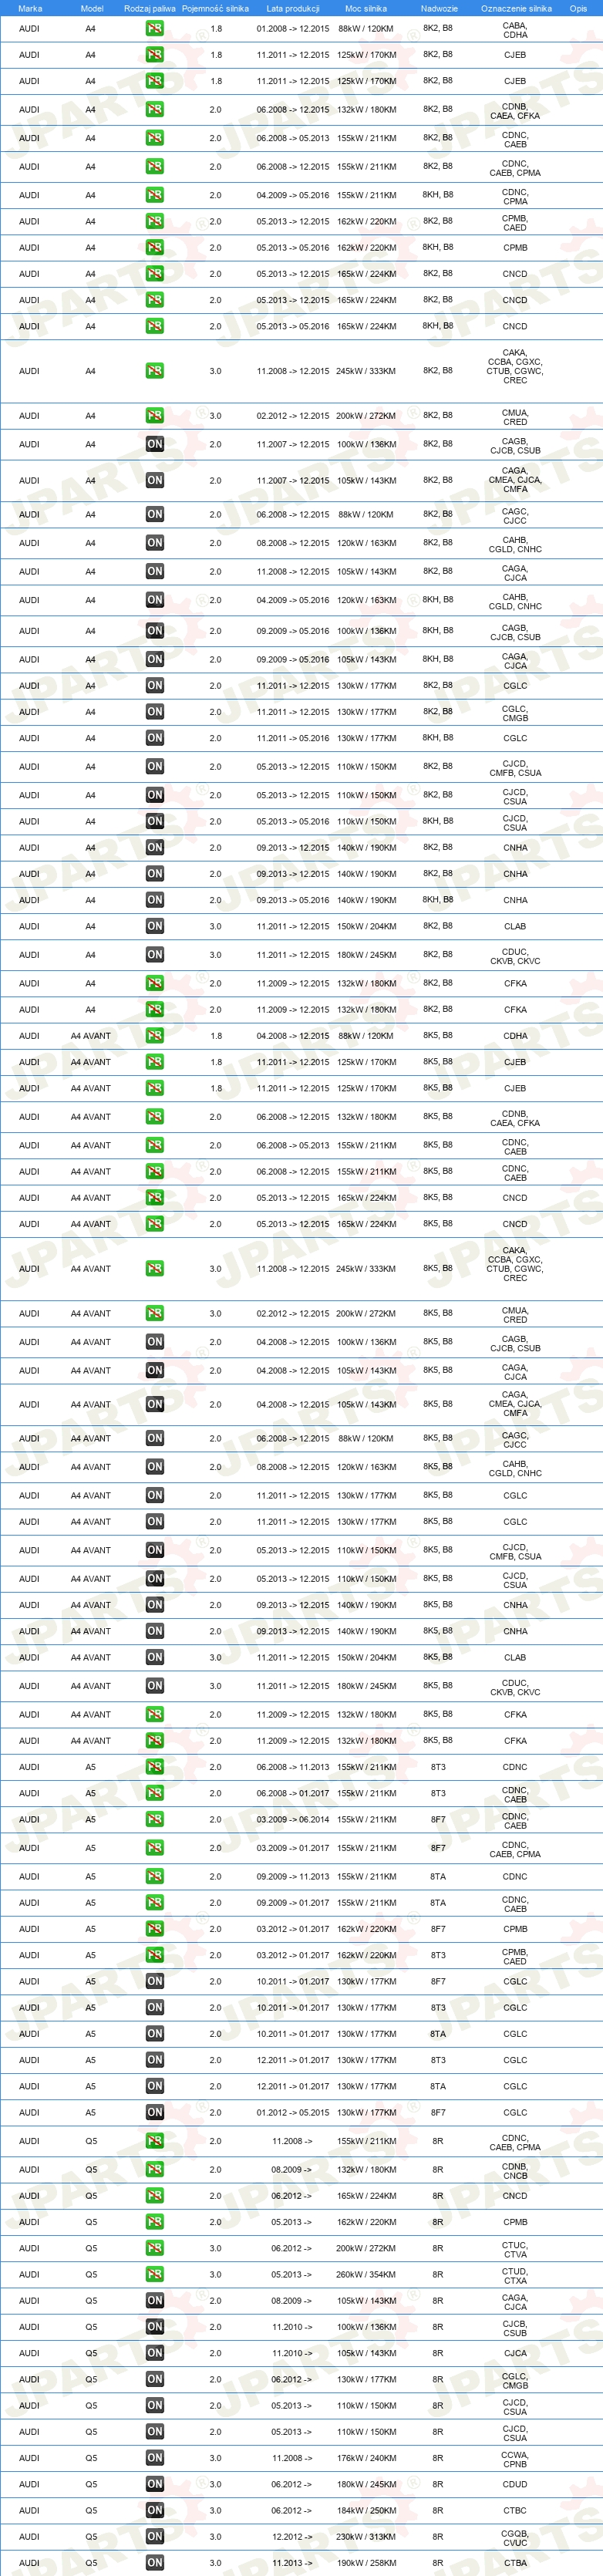
Task: Click ON icon in Q5 CCWA, CPNB row
Action: click(154, 2458)
